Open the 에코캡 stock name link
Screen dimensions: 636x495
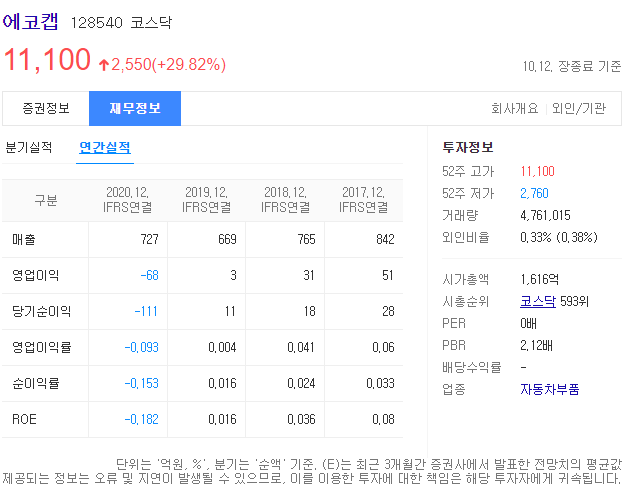(x=30, y=22)
